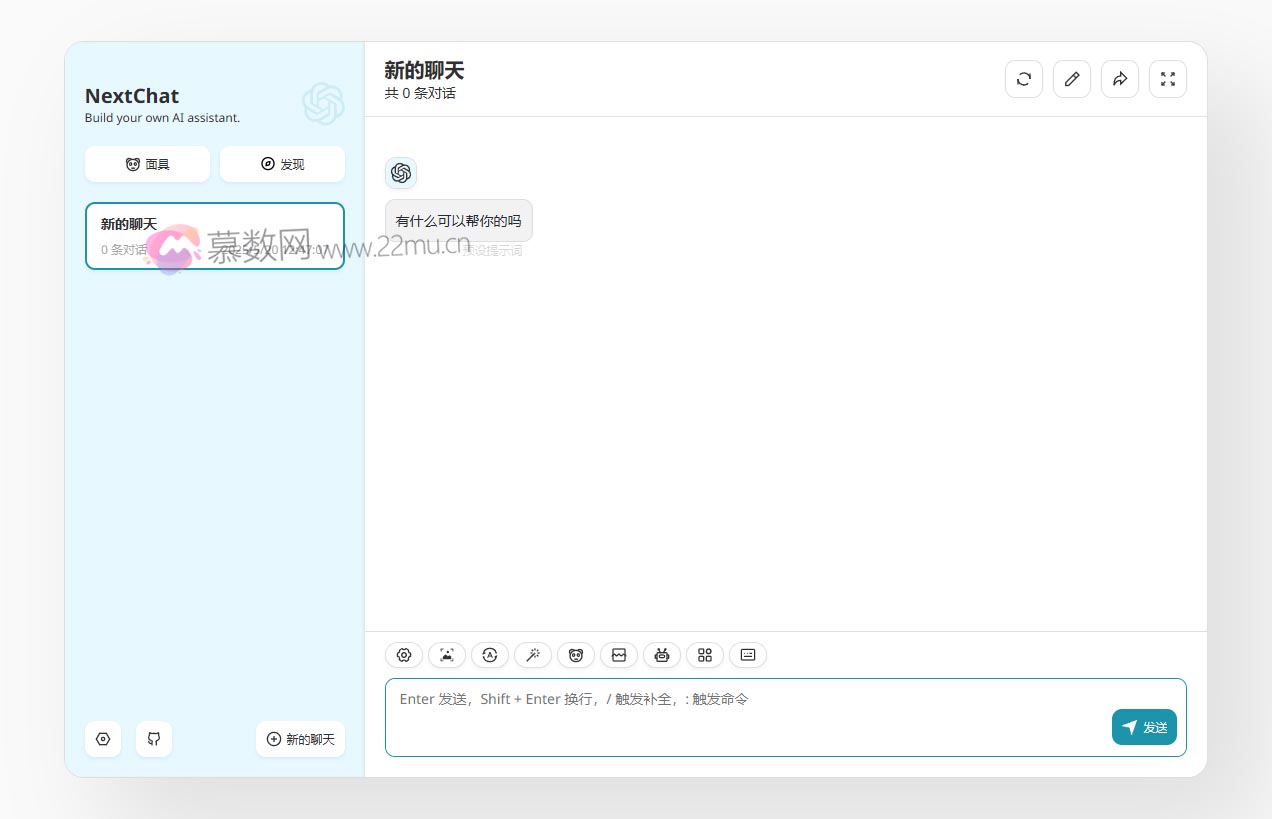Viewport: 1272px width, 819px height.
Task: Toggle fullscreen mode for the chat
Action: coord(1167,78)
